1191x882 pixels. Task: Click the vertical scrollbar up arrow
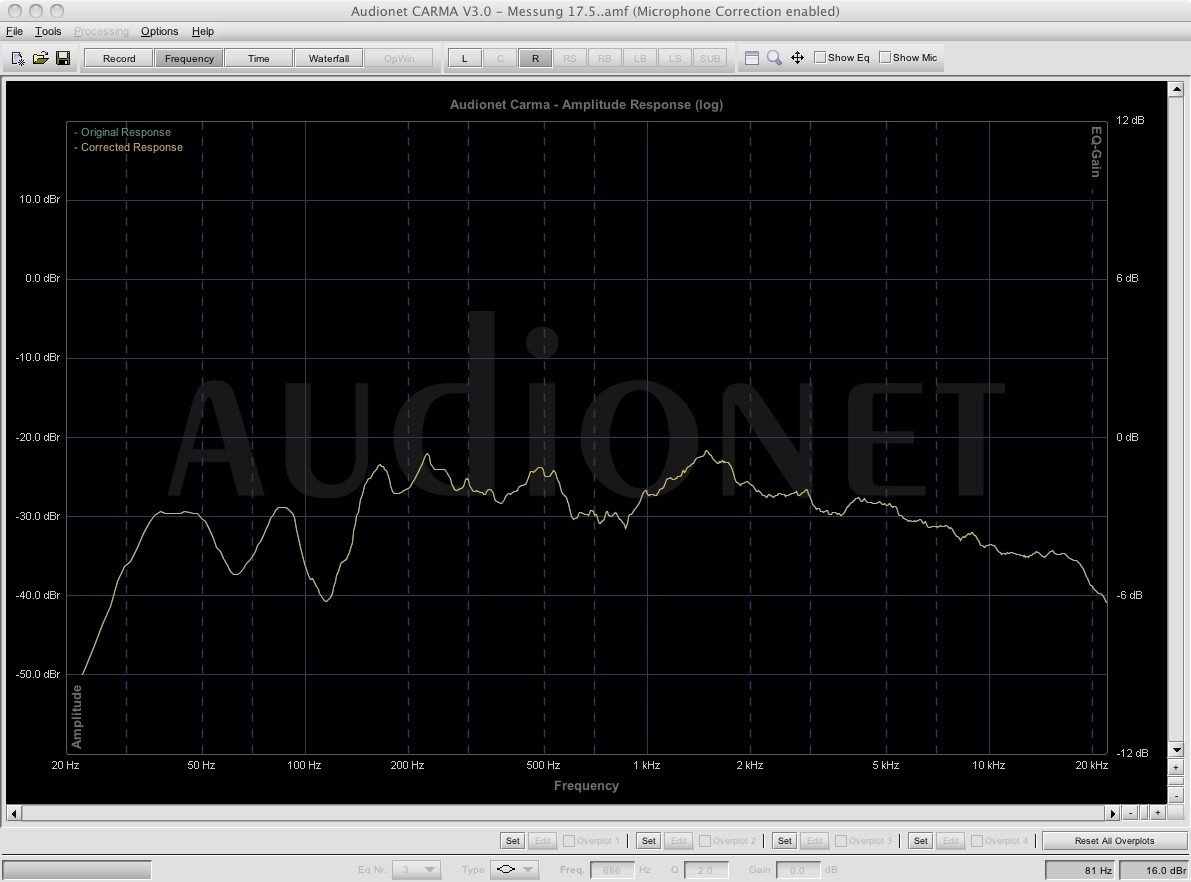[x=1176, y=90]
